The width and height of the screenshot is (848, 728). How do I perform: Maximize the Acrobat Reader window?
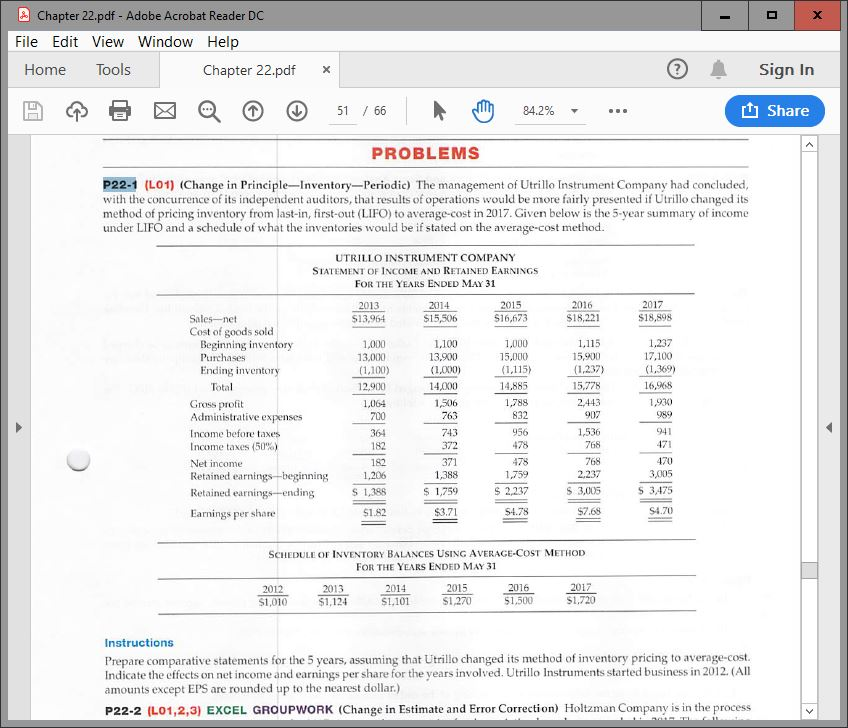pos(772,16)
